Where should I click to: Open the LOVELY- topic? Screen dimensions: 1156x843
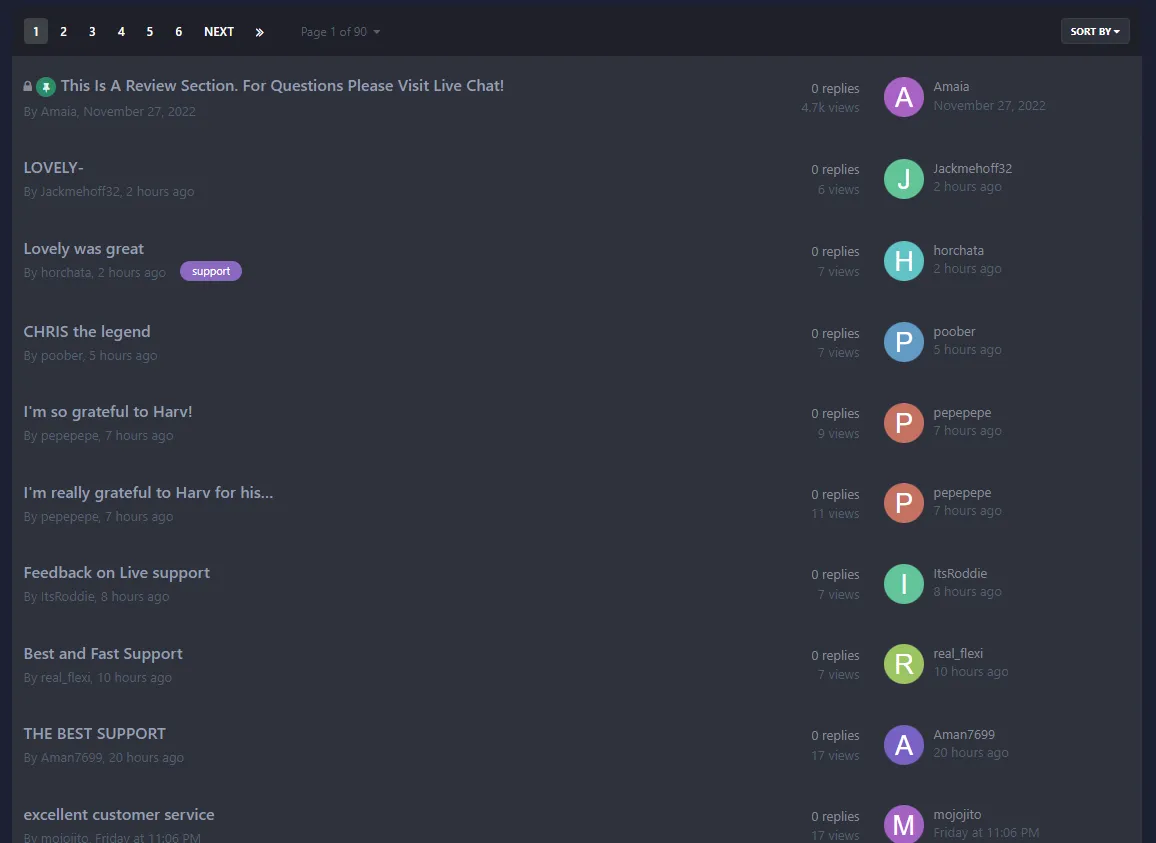(x=53, y=167)
